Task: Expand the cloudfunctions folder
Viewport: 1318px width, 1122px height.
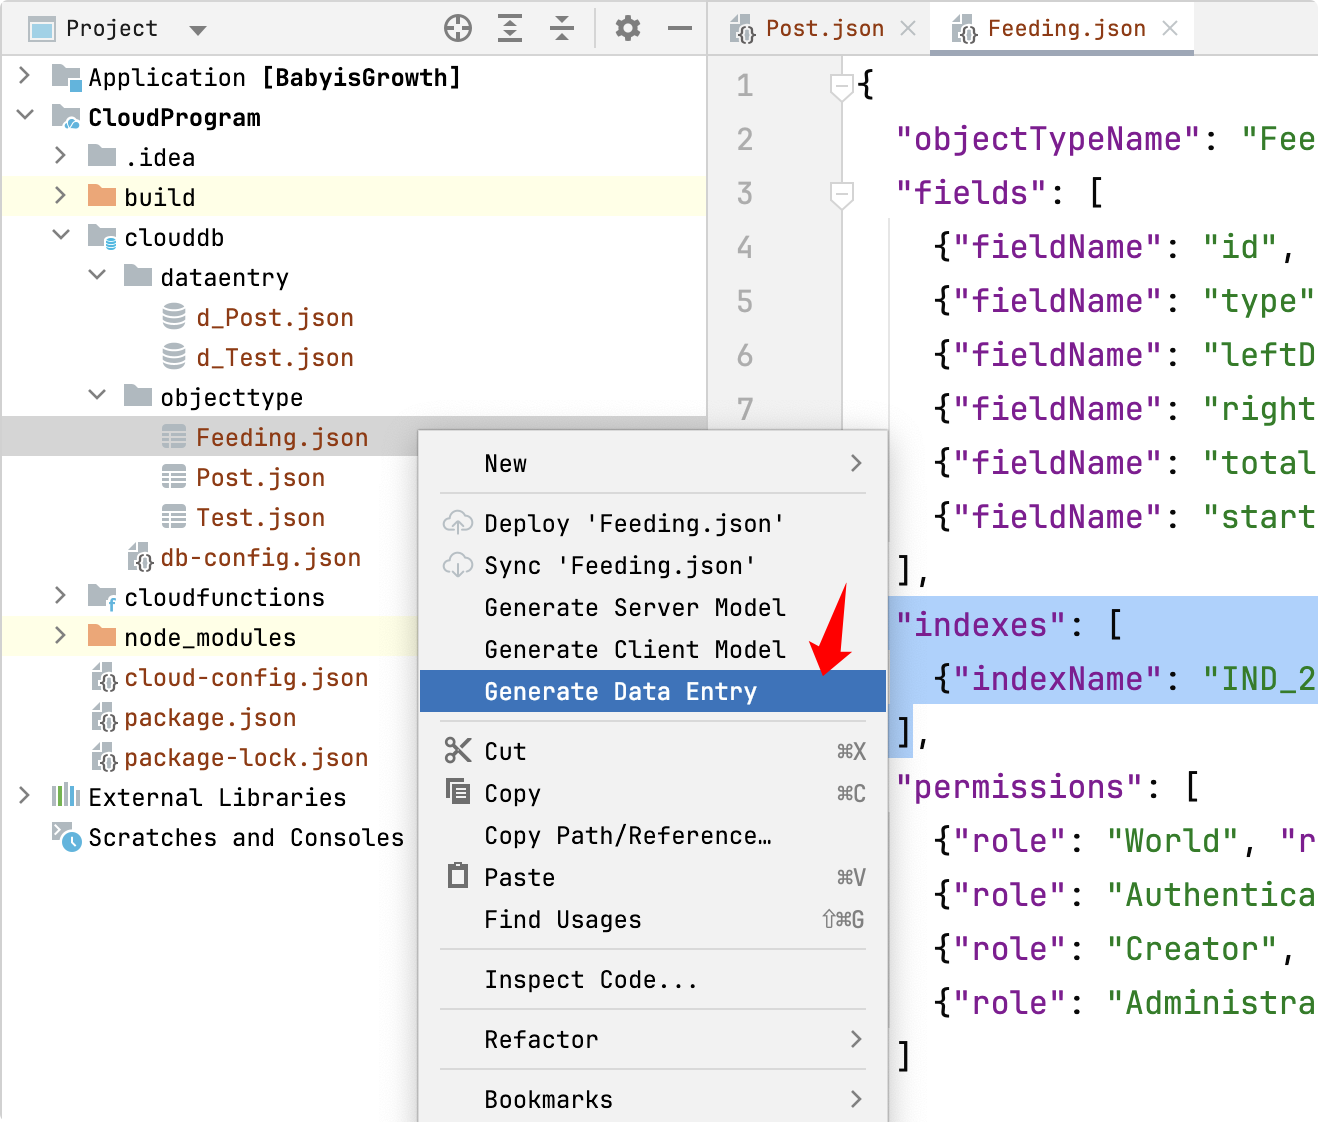Action: click(61, 596)
